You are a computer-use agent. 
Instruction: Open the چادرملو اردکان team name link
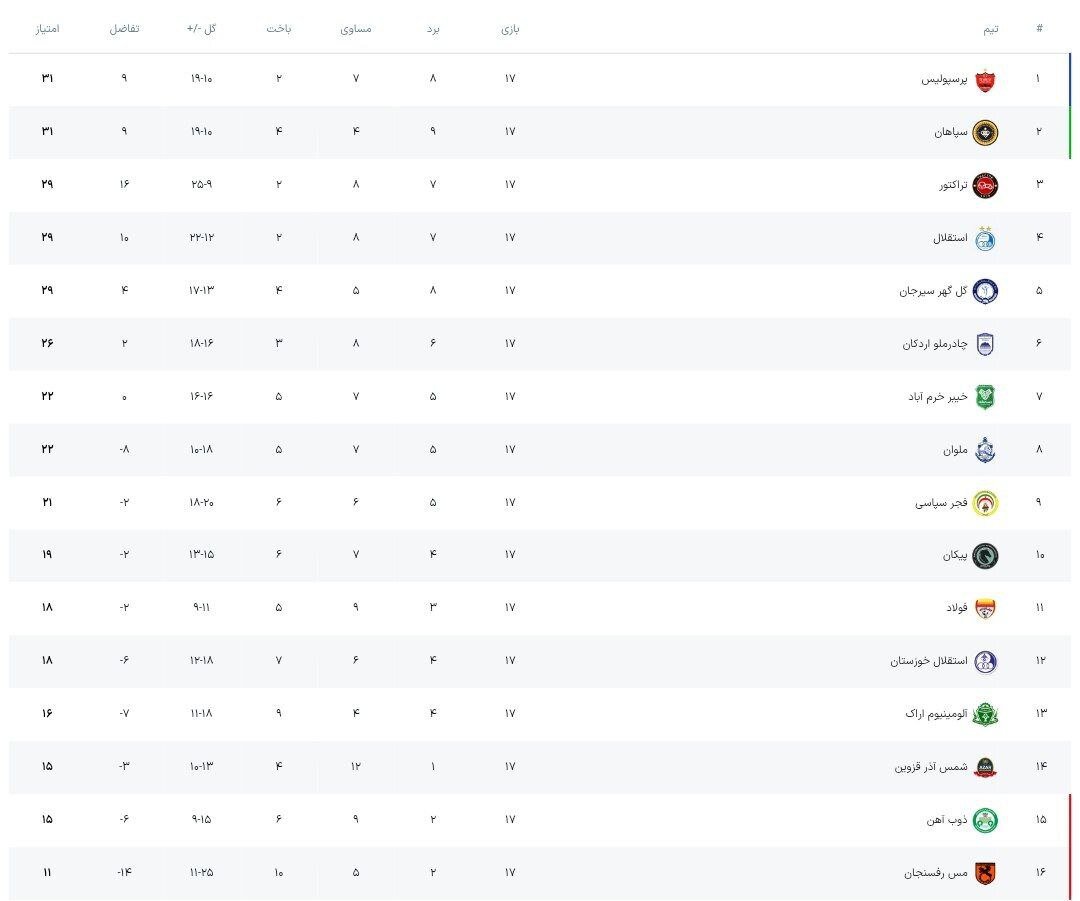(935, 344)
